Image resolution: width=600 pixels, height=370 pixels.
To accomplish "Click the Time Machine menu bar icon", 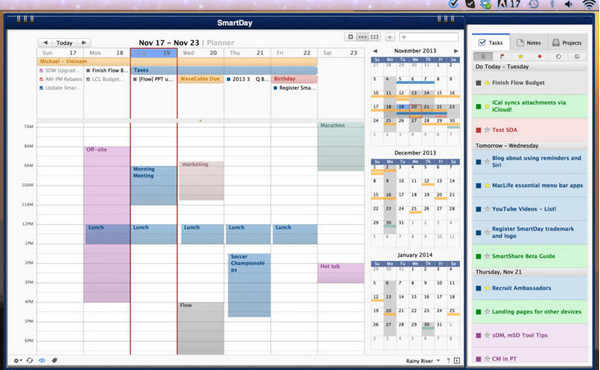I will pos(533,4).
